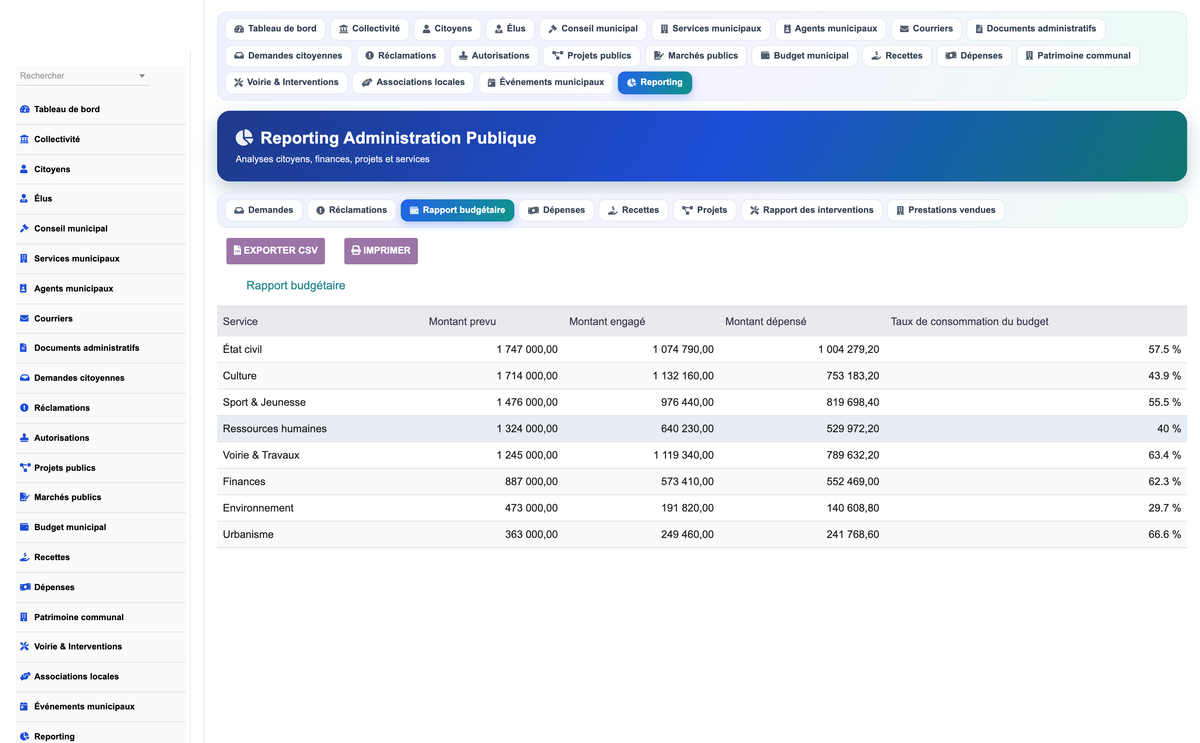Click the Rapport budgétaire section title
The height and width of the screenshot is (743, 1200).
[296, 286]
